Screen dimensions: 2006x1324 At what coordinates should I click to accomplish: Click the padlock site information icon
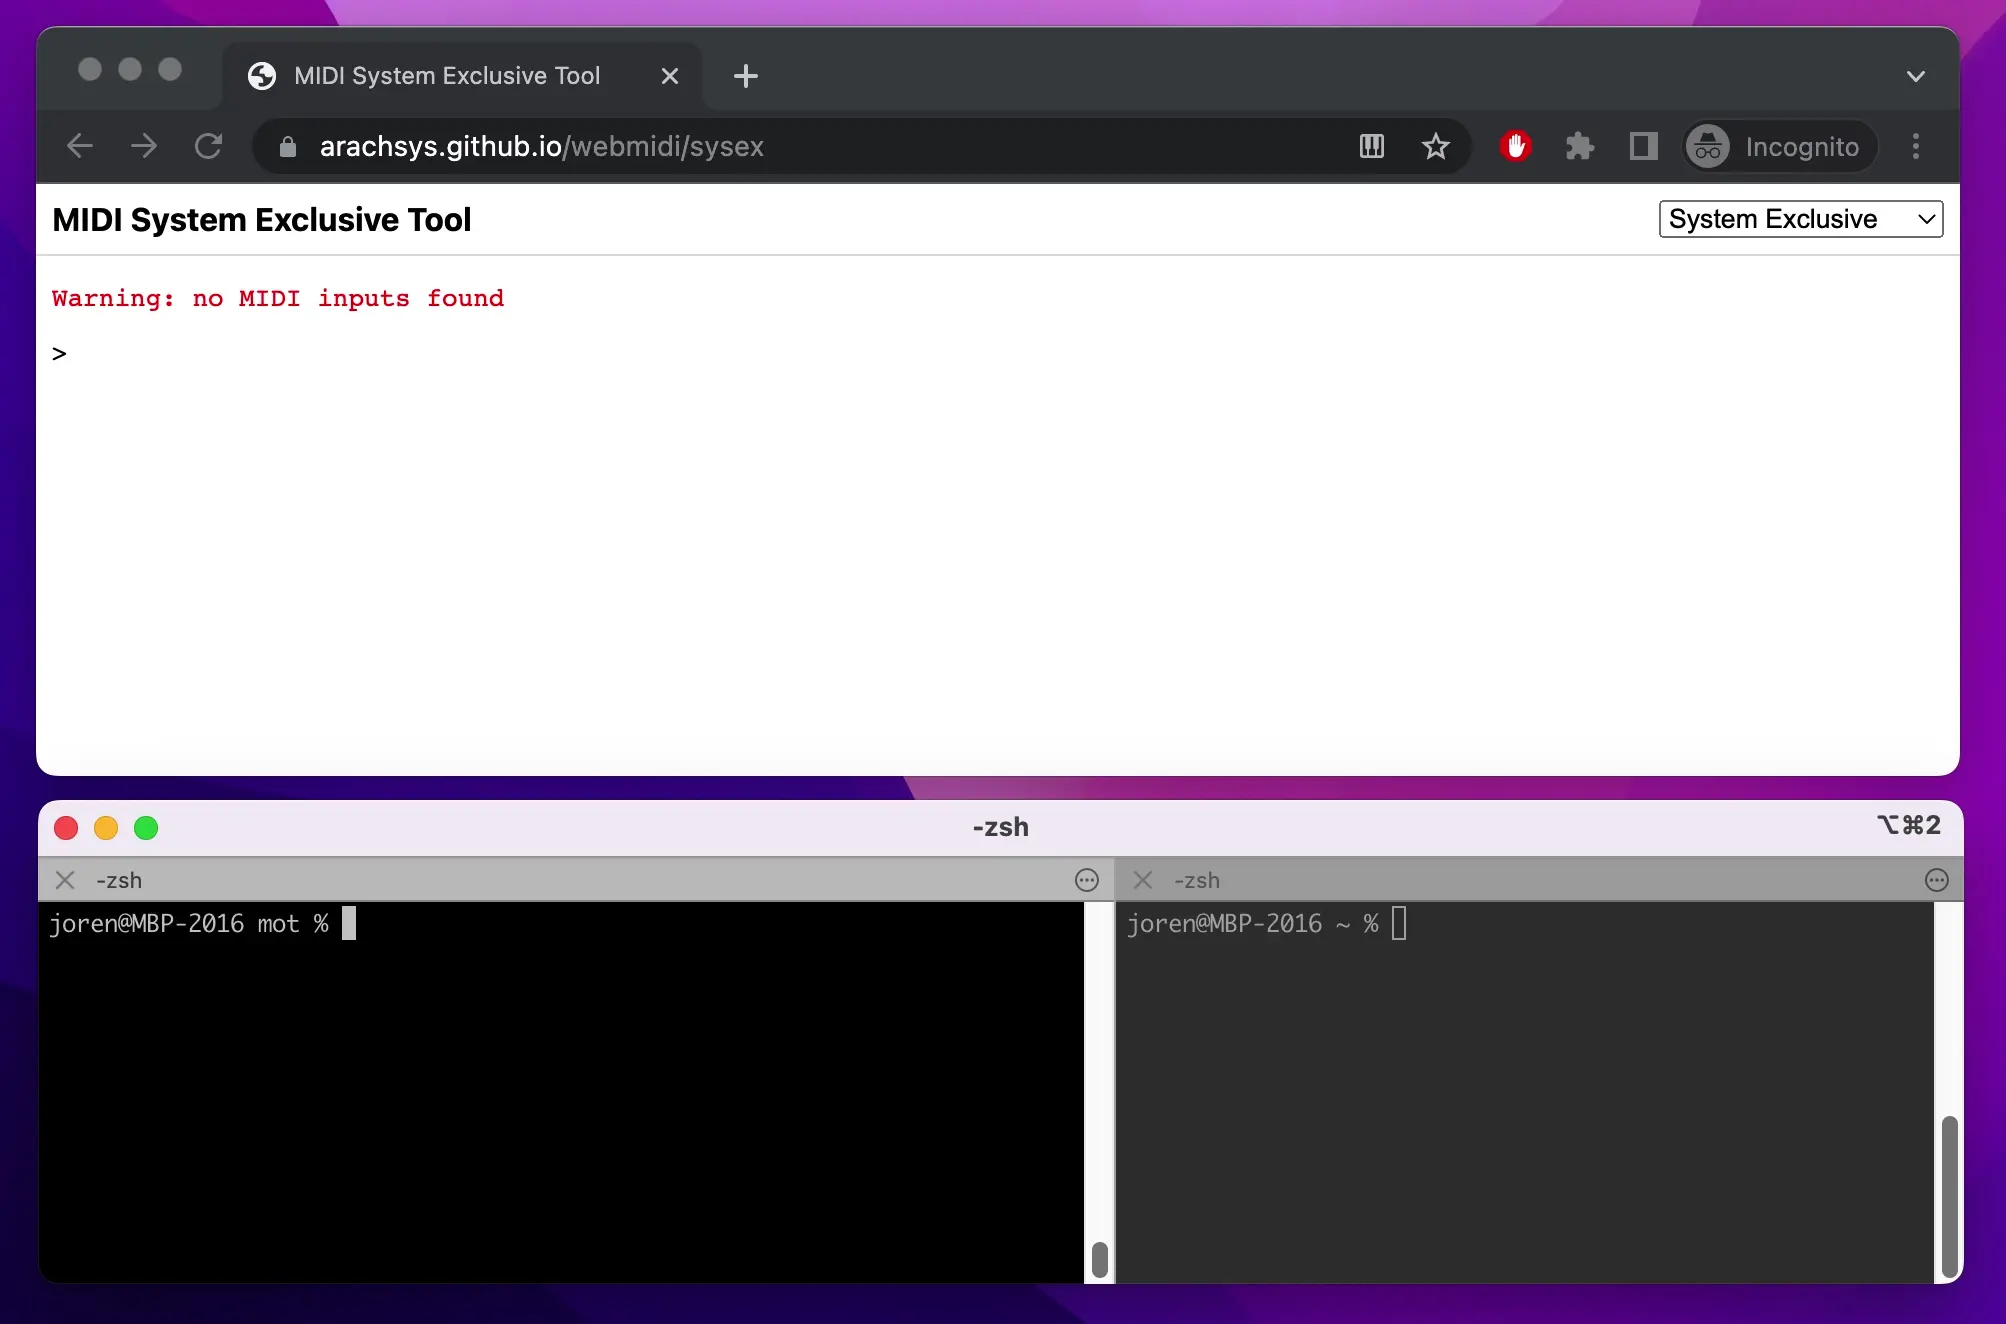287,146
